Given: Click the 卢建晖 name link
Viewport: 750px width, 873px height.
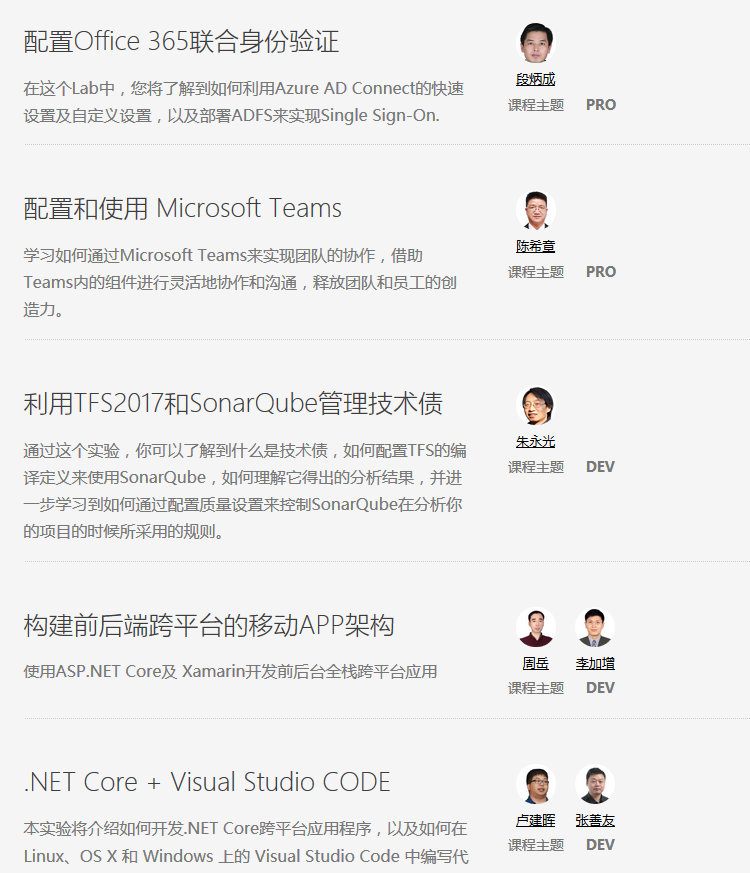Looking at the screenshot, I should coord(536,820).
